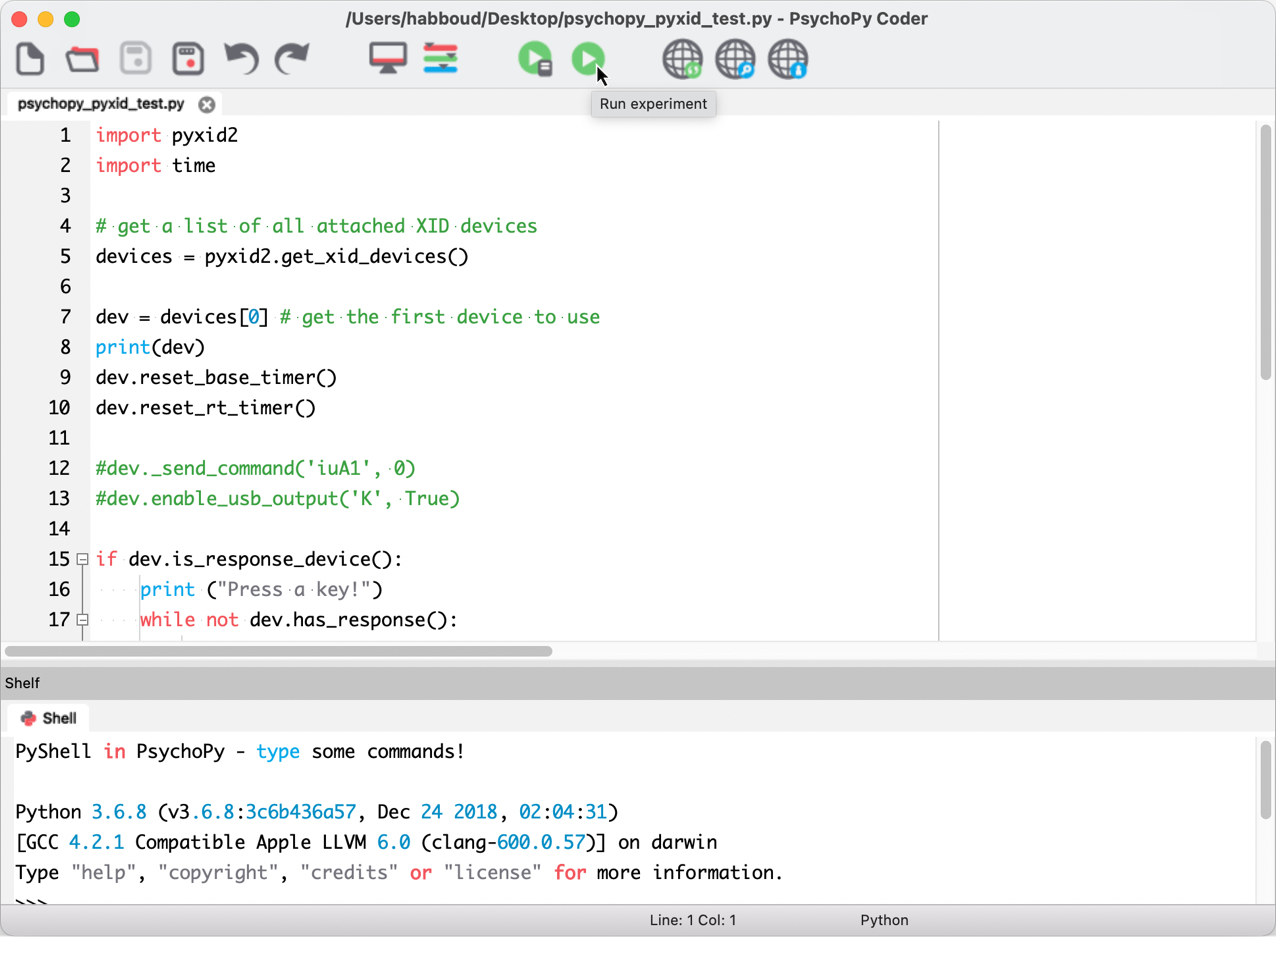Run the experiment with green play button
This screenshot has width=1276, height=976.
587,59
